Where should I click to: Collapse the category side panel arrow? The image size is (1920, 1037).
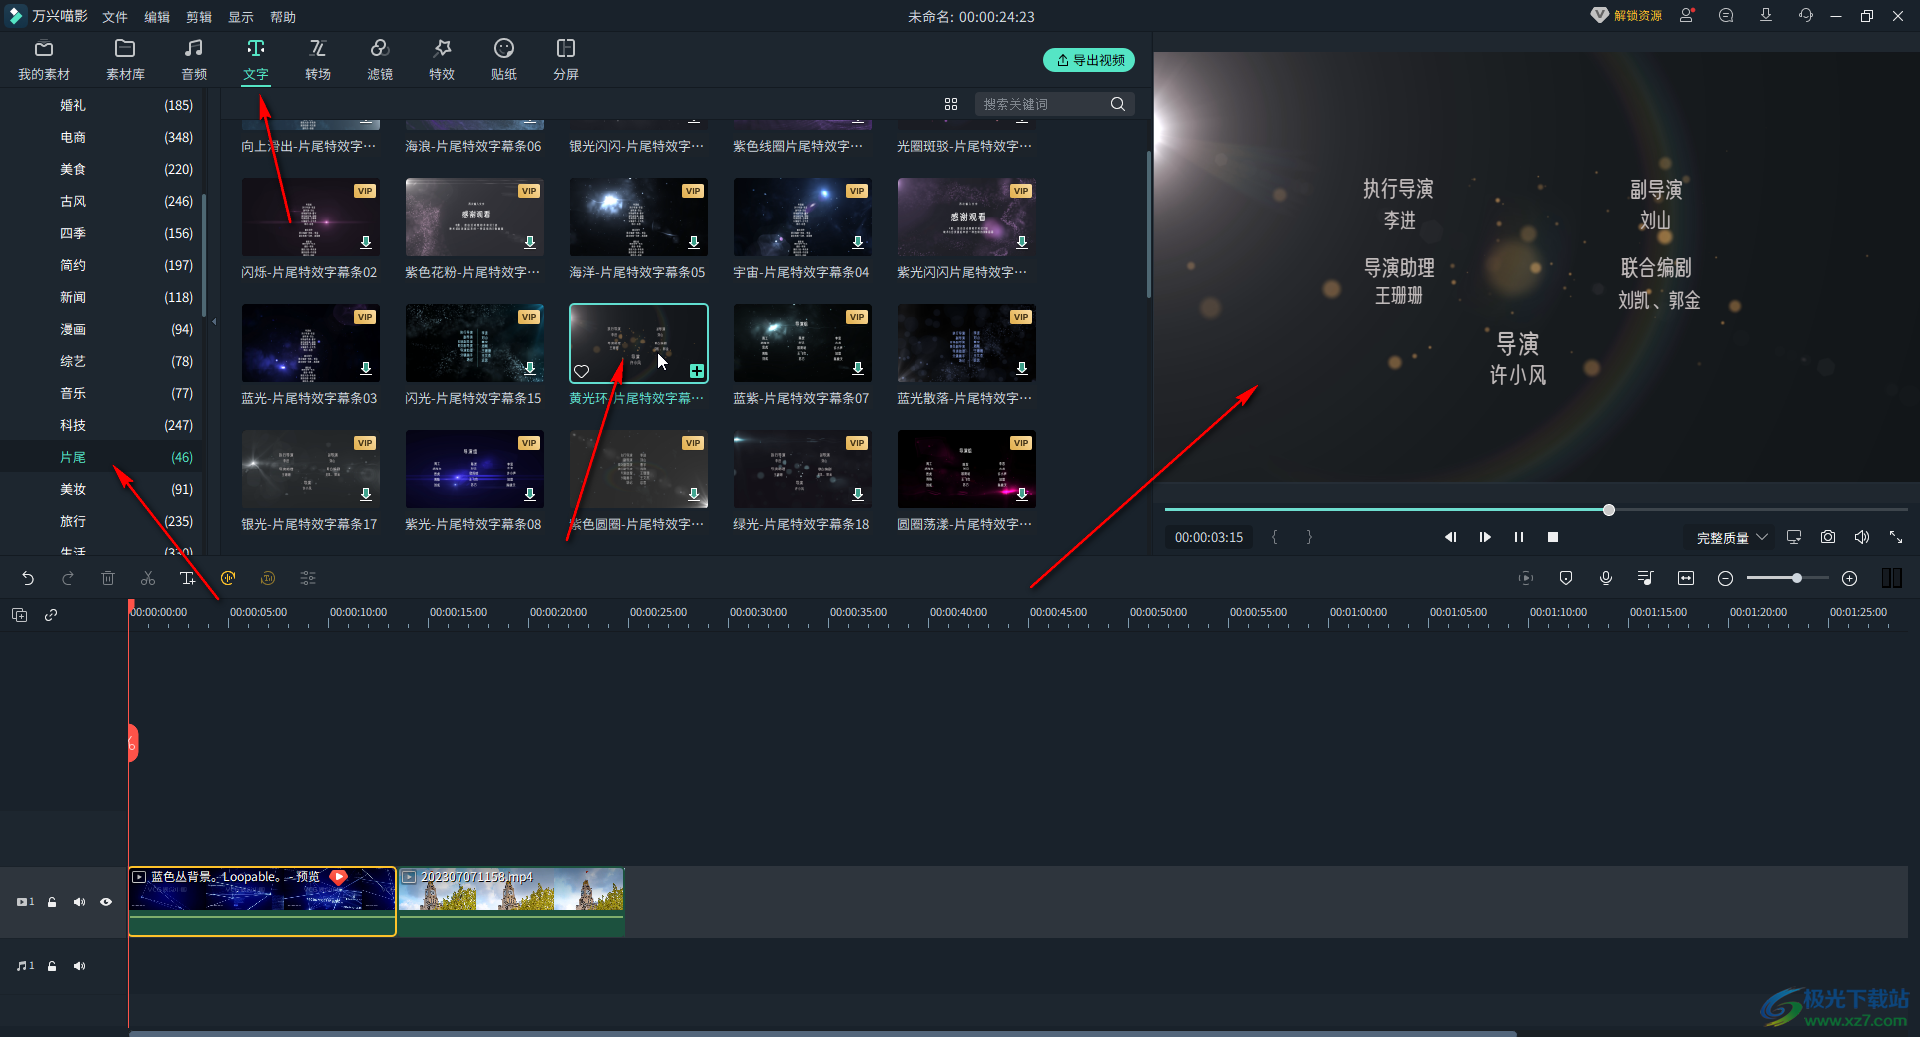(x=214, y=322)
